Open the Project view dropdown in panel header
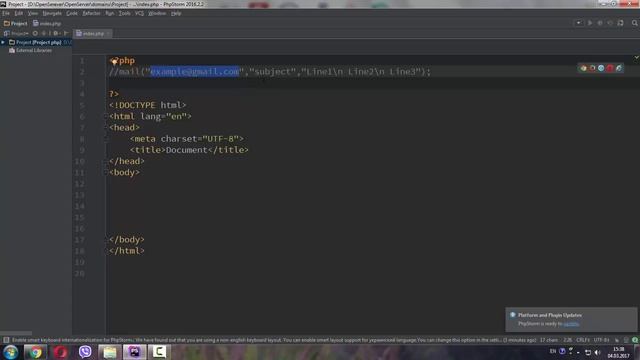Image resolution: width=640 pixels, height=360 pixels. pos(16,33)
